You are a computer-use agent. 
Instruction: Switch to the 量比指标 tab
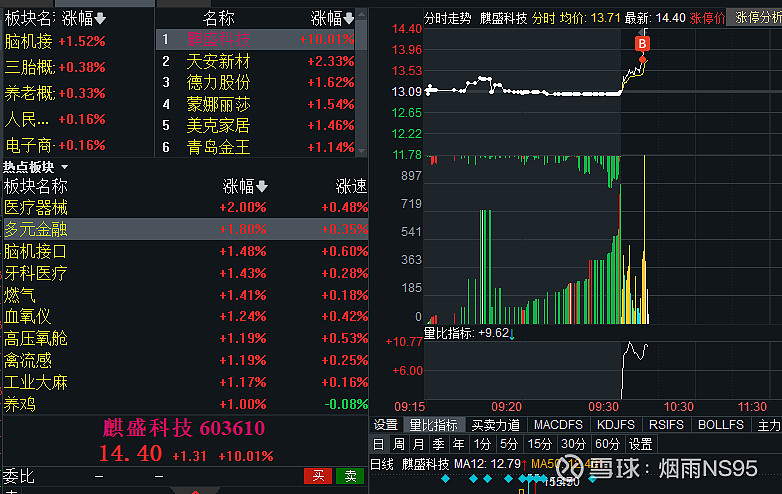click(x=433, y=425)
